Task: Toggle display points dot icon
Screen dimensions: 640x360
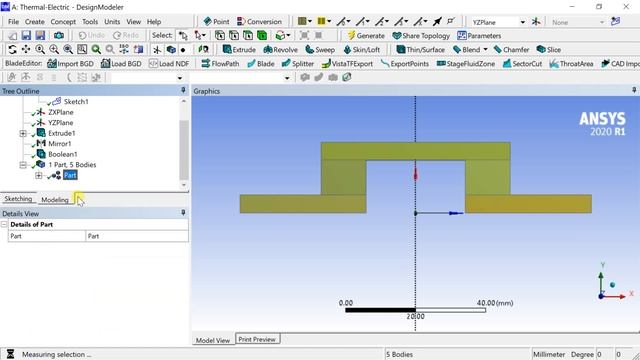Action: point(183,49)
